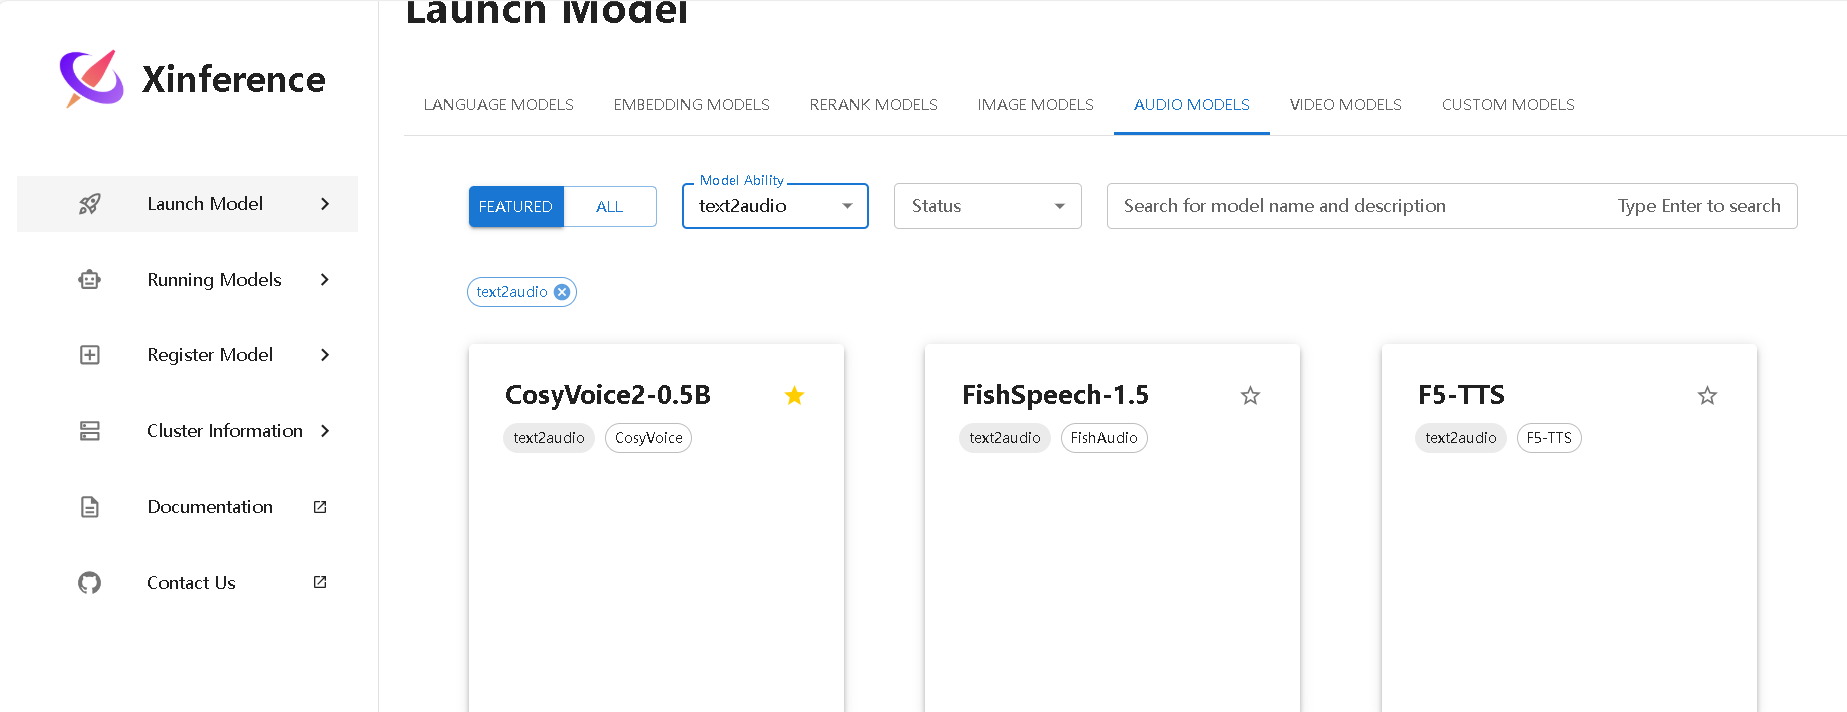This screenshot has width=1847, height=712.
Task: Favorite F5-TTS with the star
Action: coord(1707,395)
